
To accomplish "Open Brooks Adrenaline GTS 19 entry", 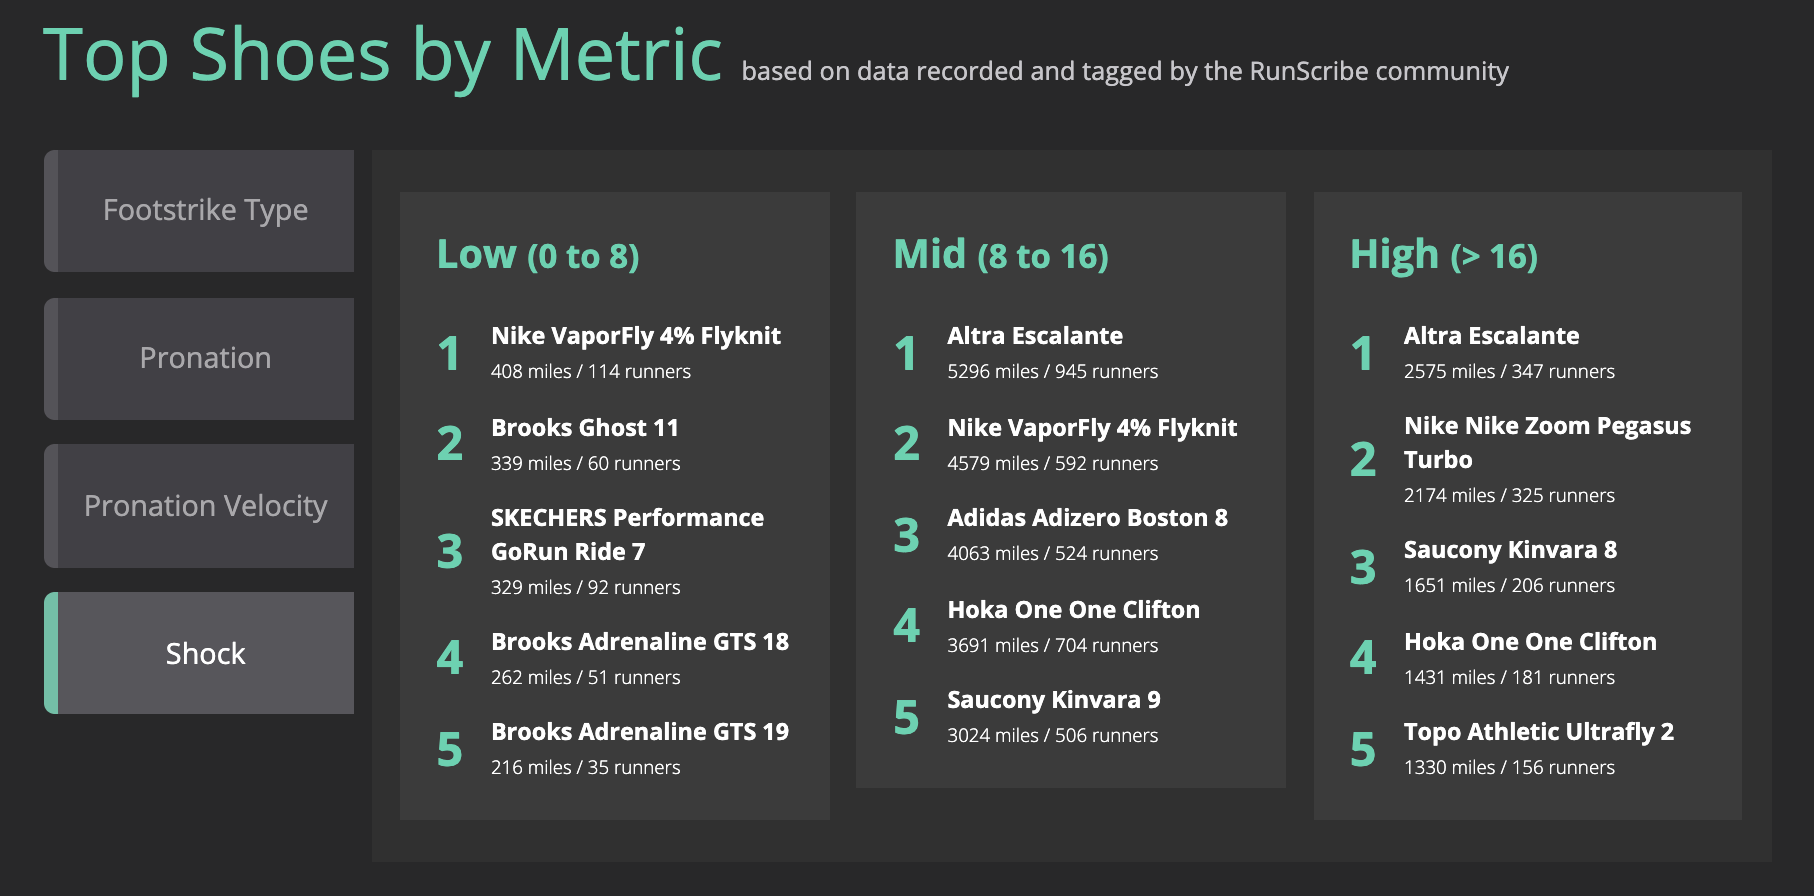I will tap(639, 732).
